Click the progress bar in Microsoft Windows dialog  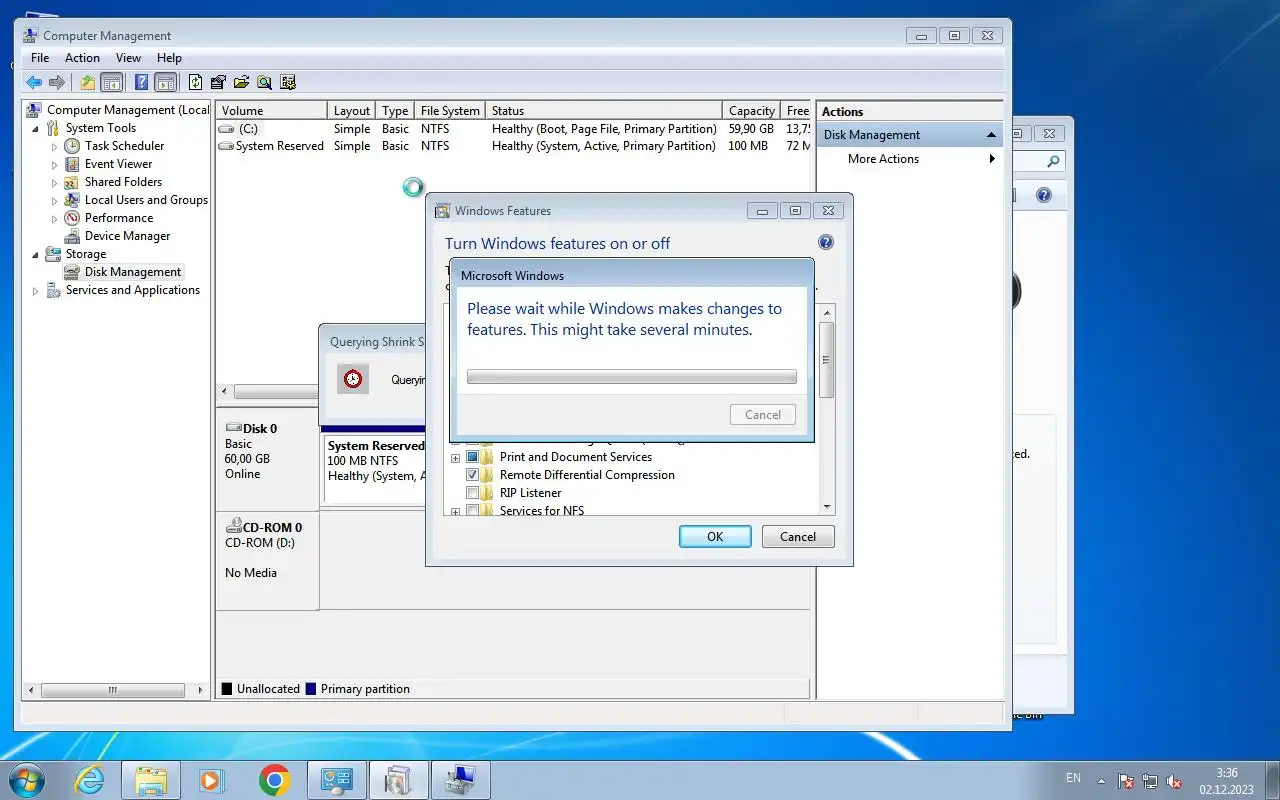point(632,377)
